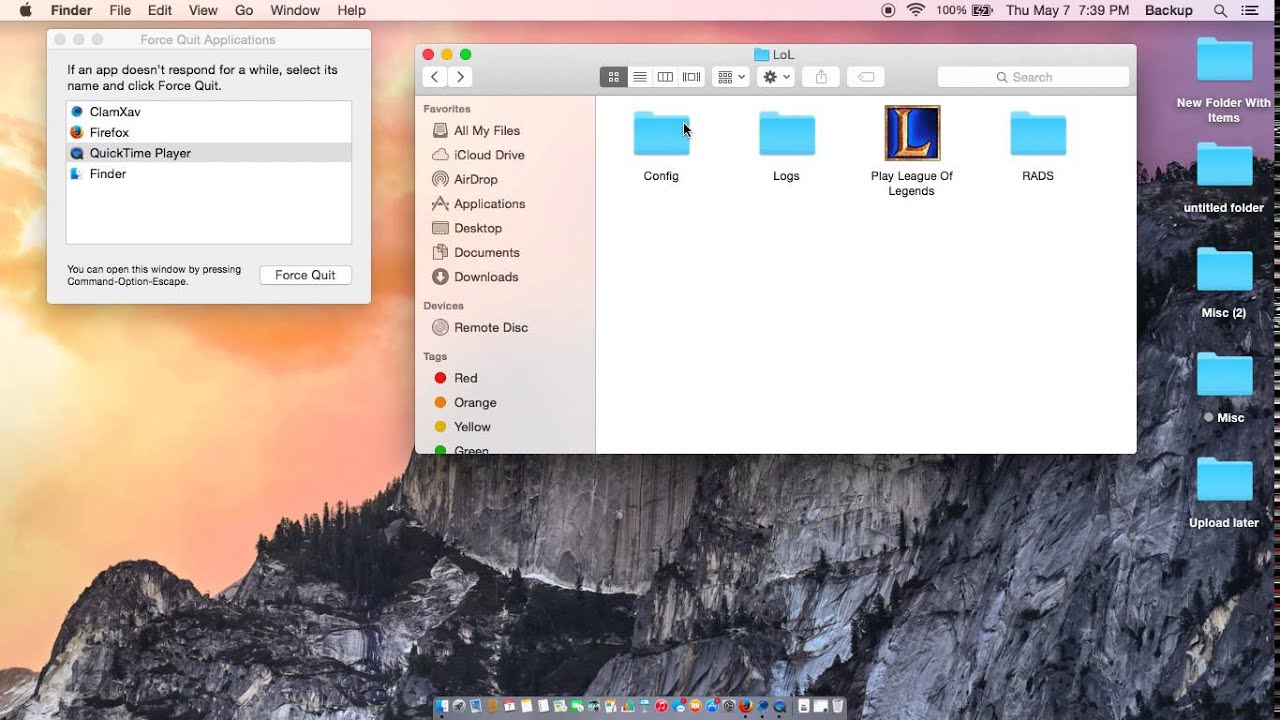Open Spotlight search
Viewport: 1280px width, 720px height.
(x=1220, y=10)
